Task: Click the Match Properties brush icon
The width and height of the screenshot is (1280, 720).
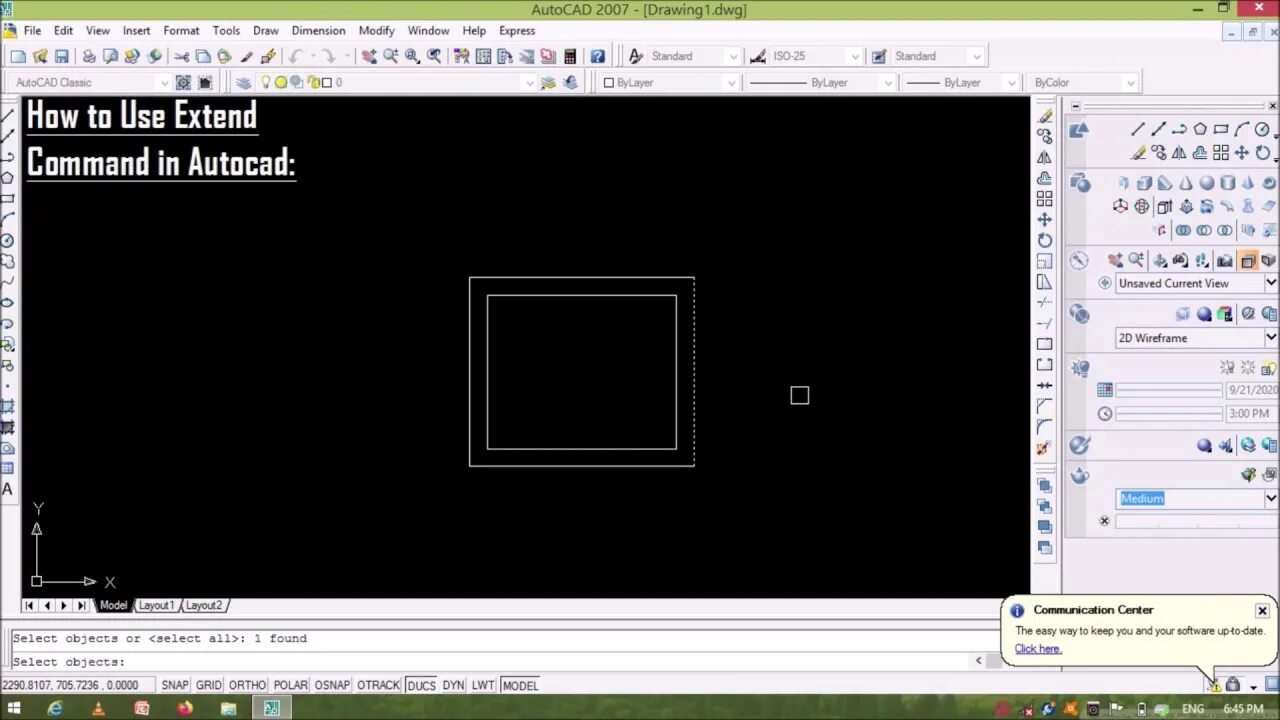Action: 247,56
